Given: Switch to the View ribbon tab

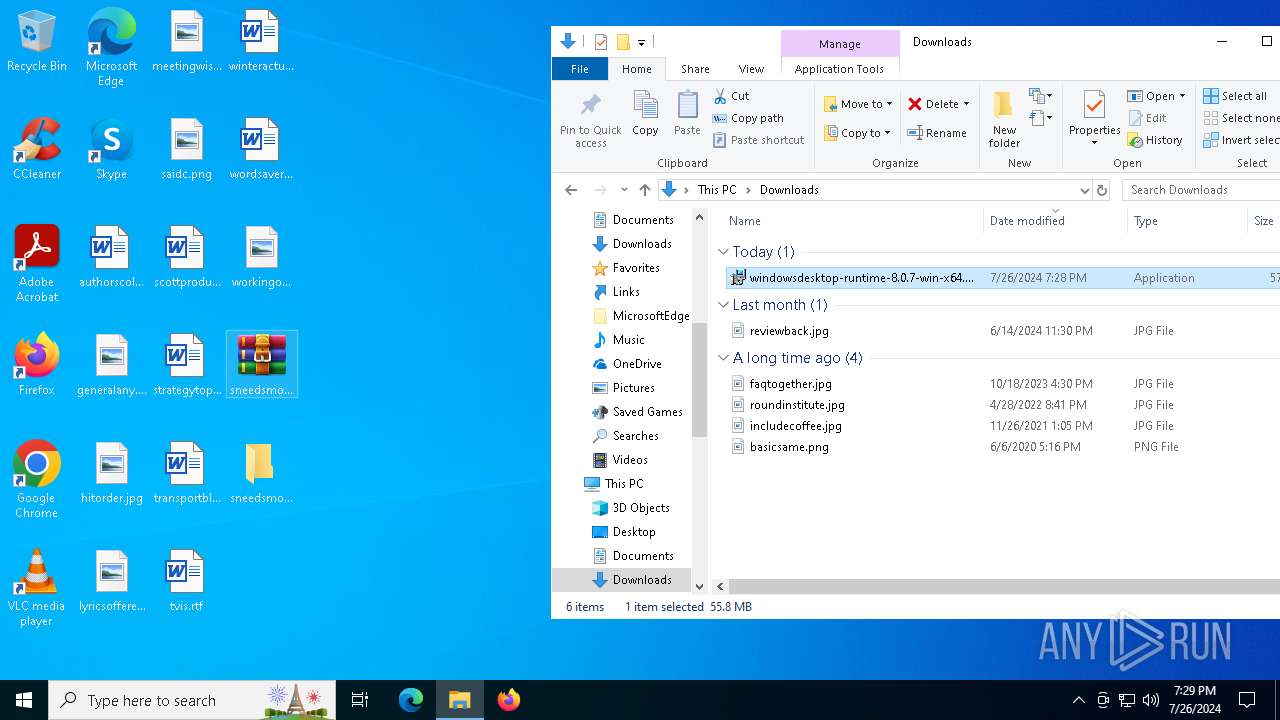Looking at the screenshot, I should tap(751, 69).
